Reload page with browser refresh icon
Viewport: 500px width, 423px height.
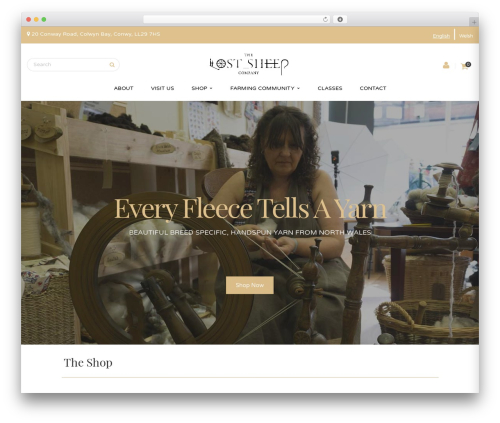point(325,20)
